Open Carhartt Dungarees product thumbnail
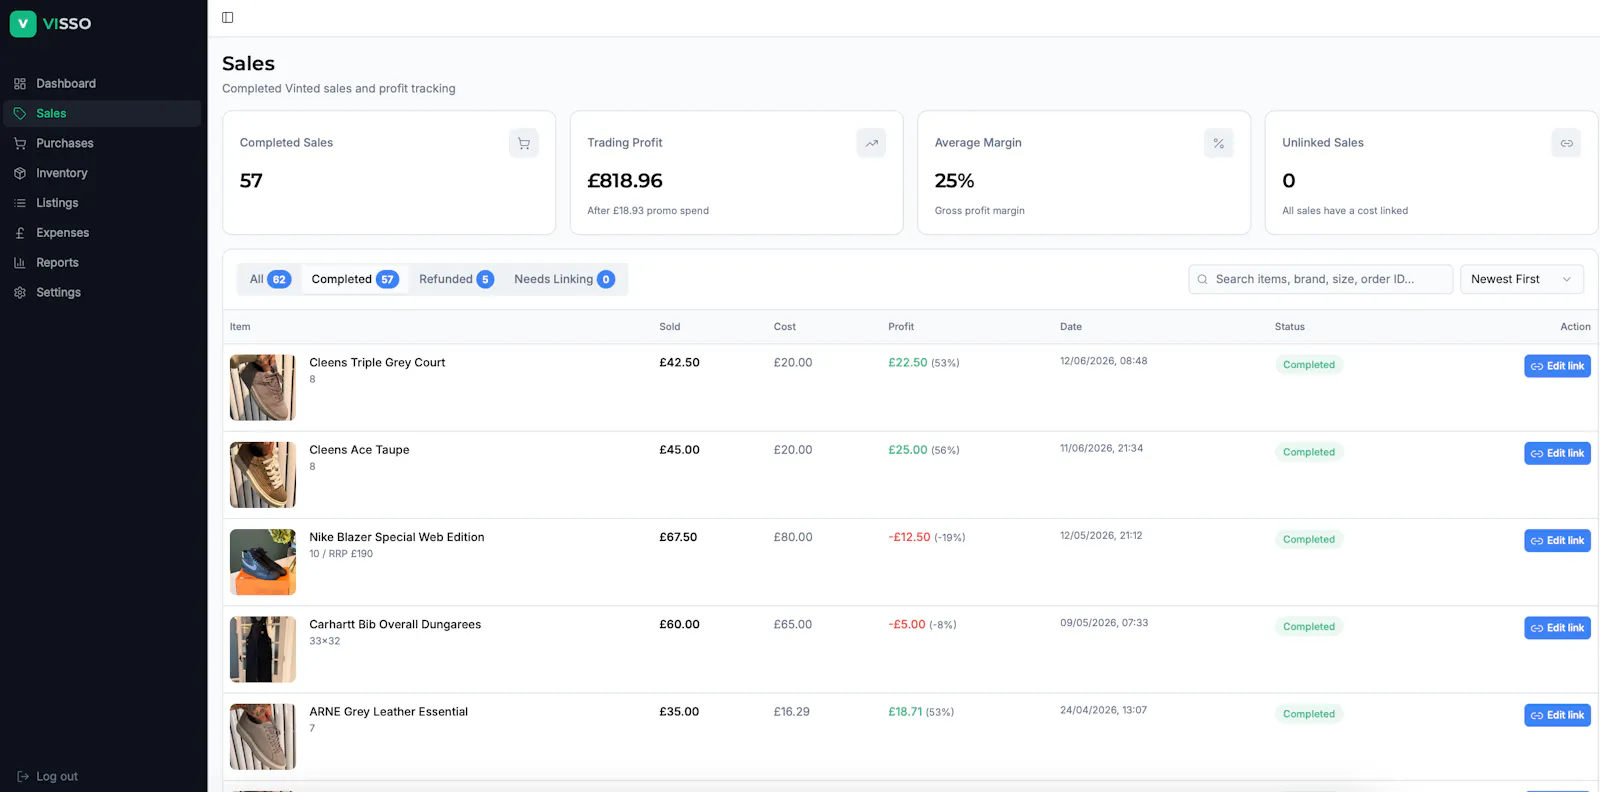 pyautogui.click(x=263, y=649)
